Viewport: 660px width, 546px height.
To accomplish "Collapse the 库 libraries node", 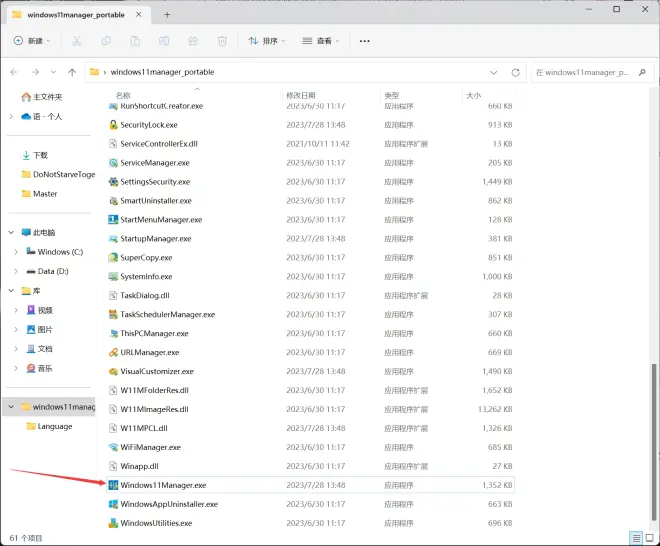I will coord(11,290).
